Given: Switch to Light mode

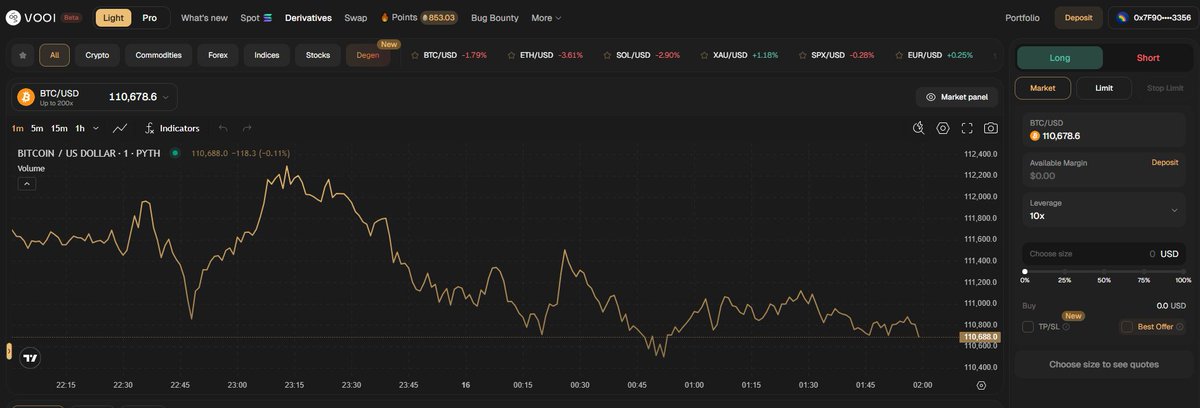Looking at the screenshot, I should (113, 18).
